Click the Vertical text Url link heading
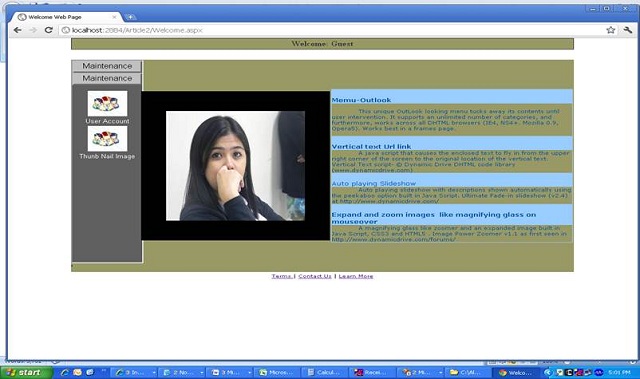This screenshot has height=379, width=640. pos(371,146)
